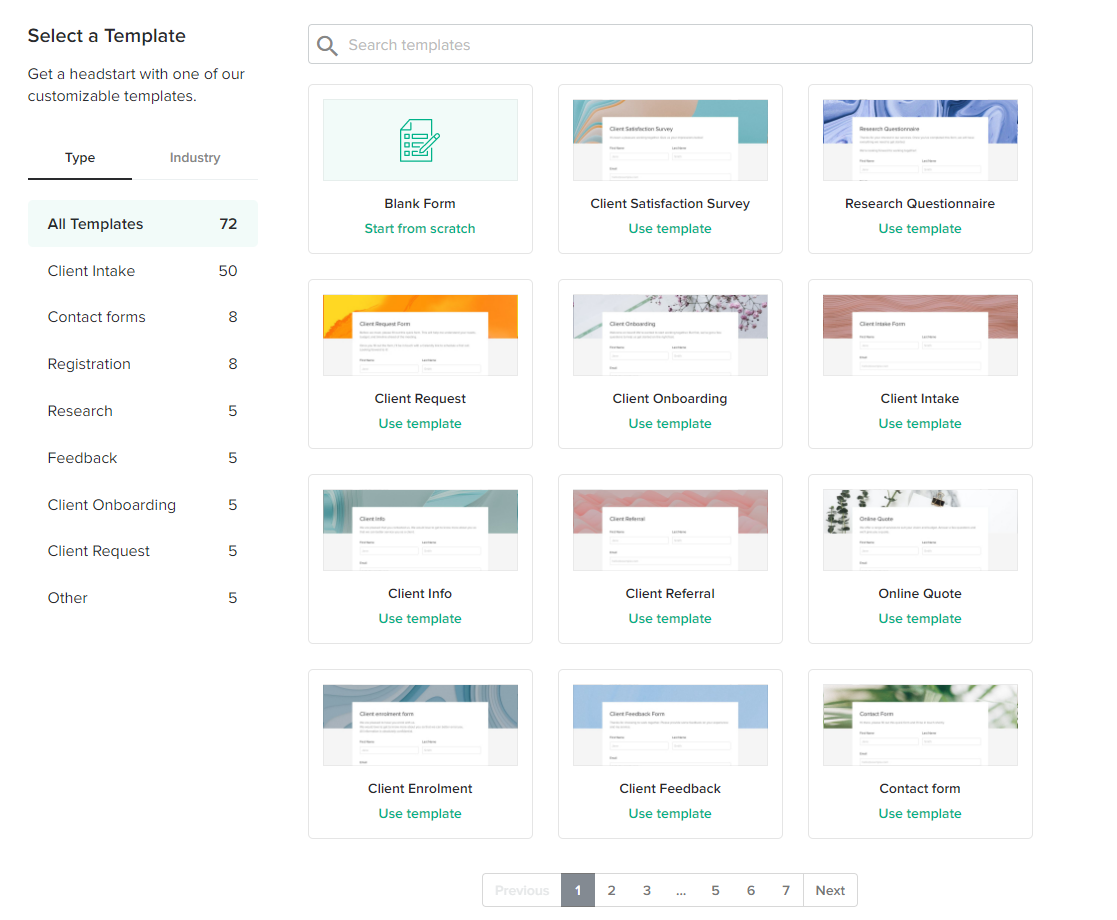Screen dimensions: 1117x920
Task: Select the Type tab
Action: [x=80, y=158]
